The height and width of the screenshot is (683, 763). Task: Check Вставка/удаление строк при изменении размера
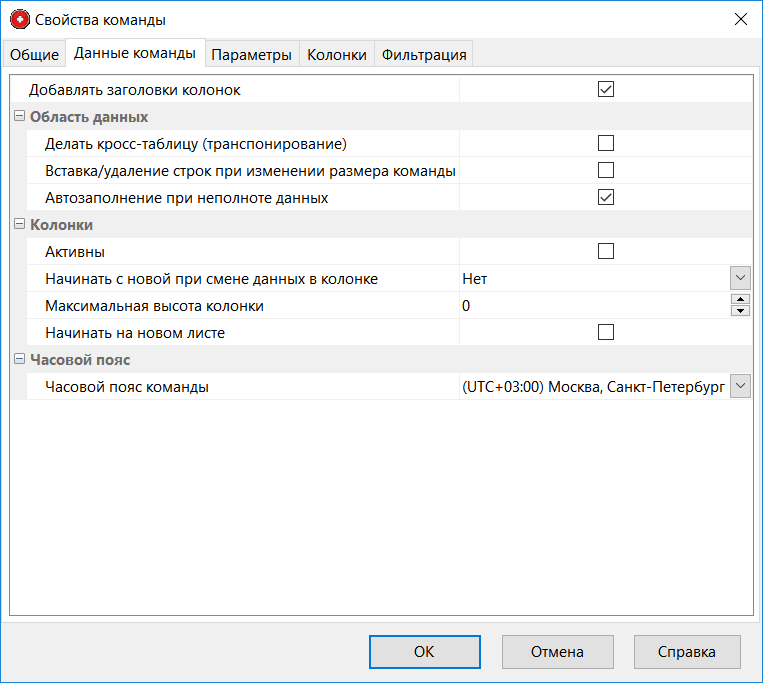[605, 170]
